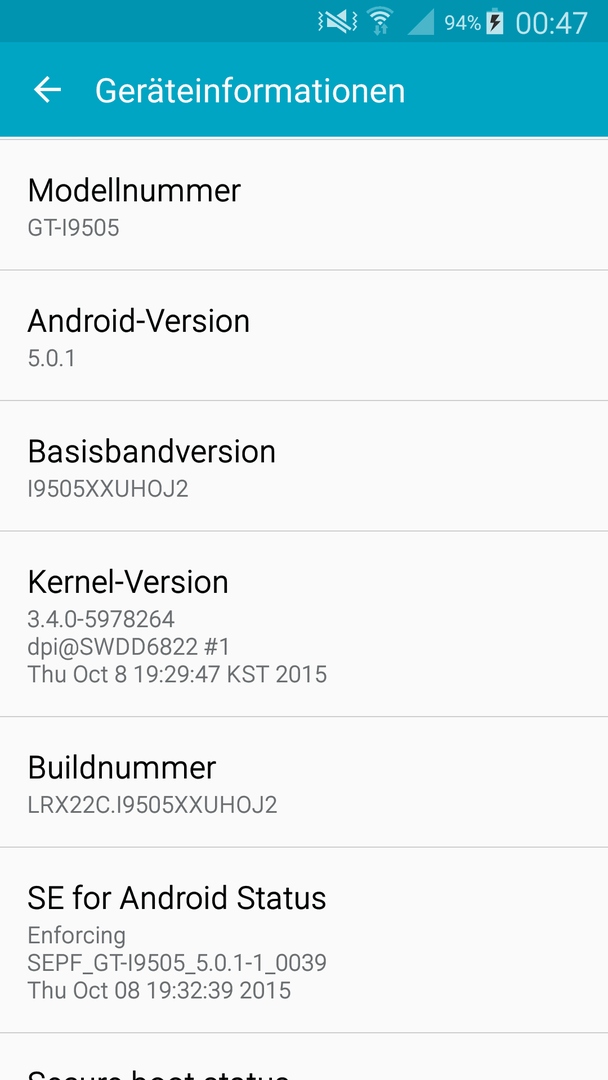Tap the kernel build date line
Image resolution: width=608 pixels, height=1080 pixels.
pos(177,674)
